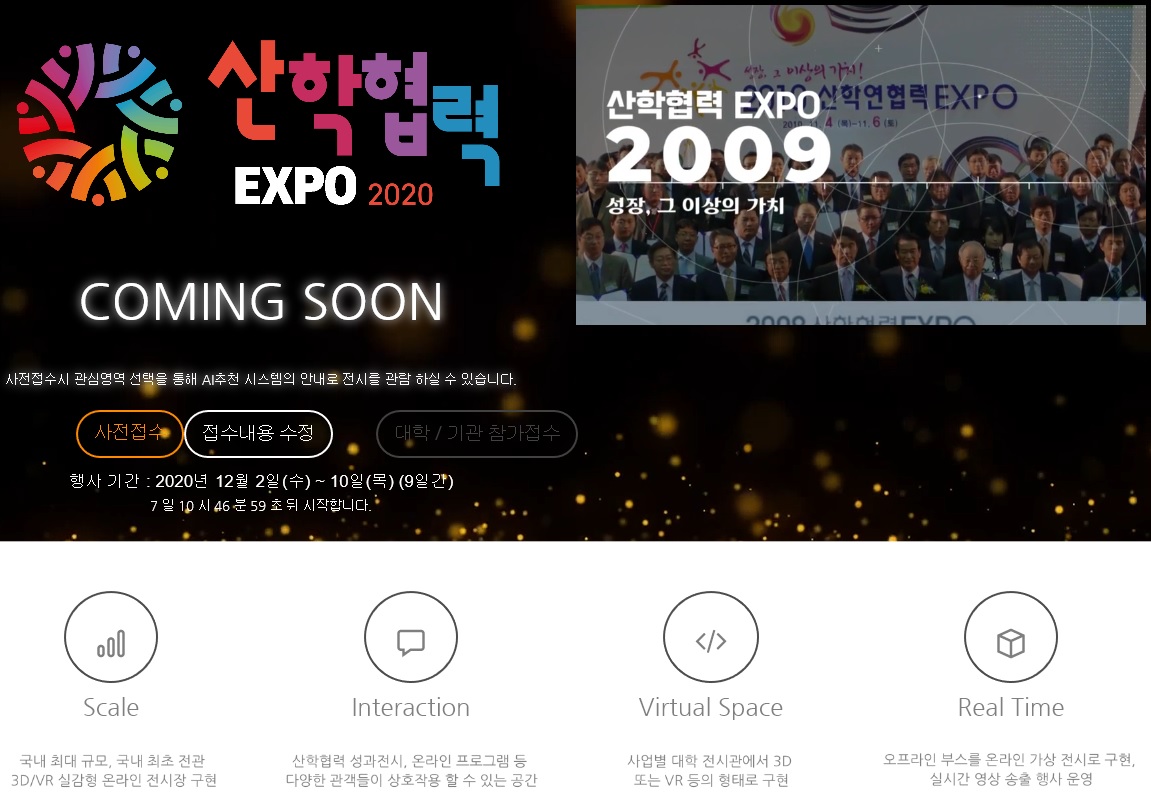Click the Scale heading text
This screenshot has width=1151, height=805.
(x=111, y=707)
